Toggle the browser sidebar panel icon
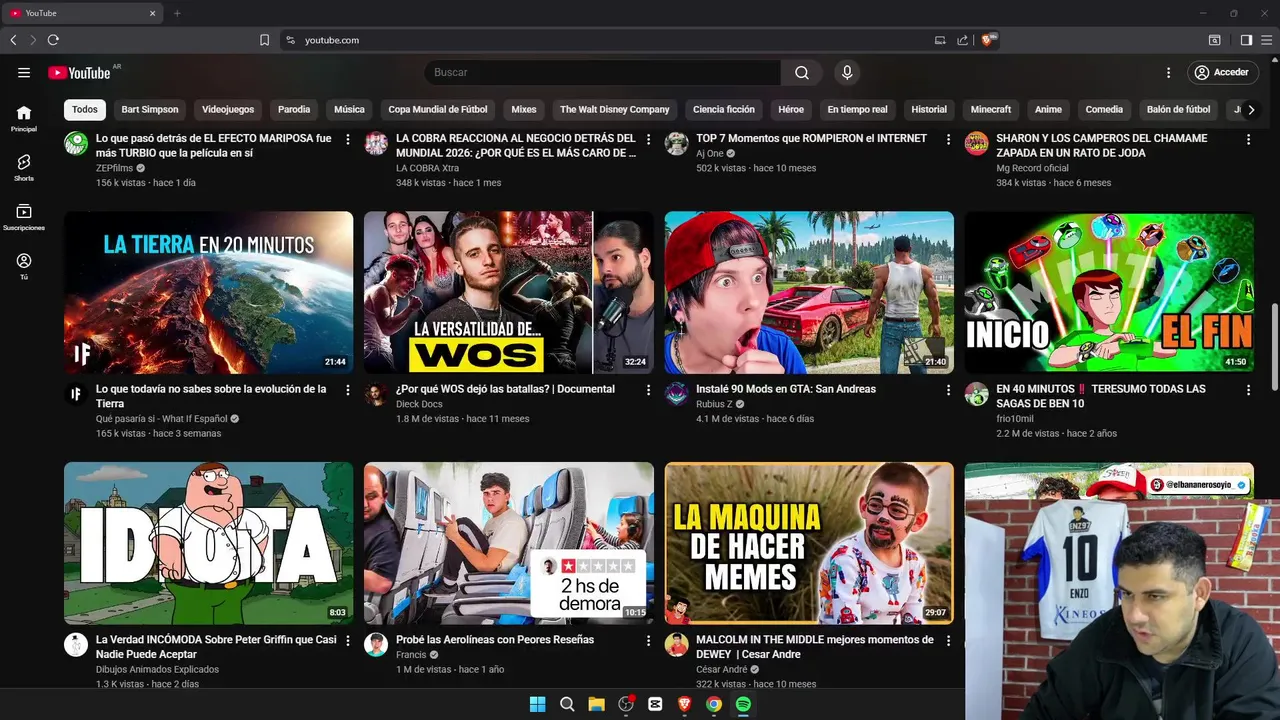This screenshot has width=1280, height=720. tap(1246, 40)
